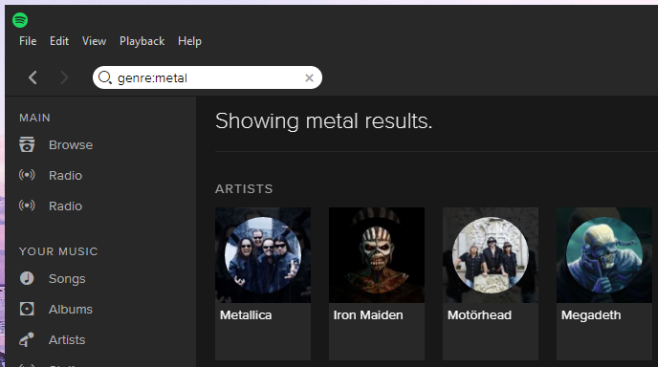The image size is (658, 367).
Task: Open the File menu
Action: click(x=28, y=41)
